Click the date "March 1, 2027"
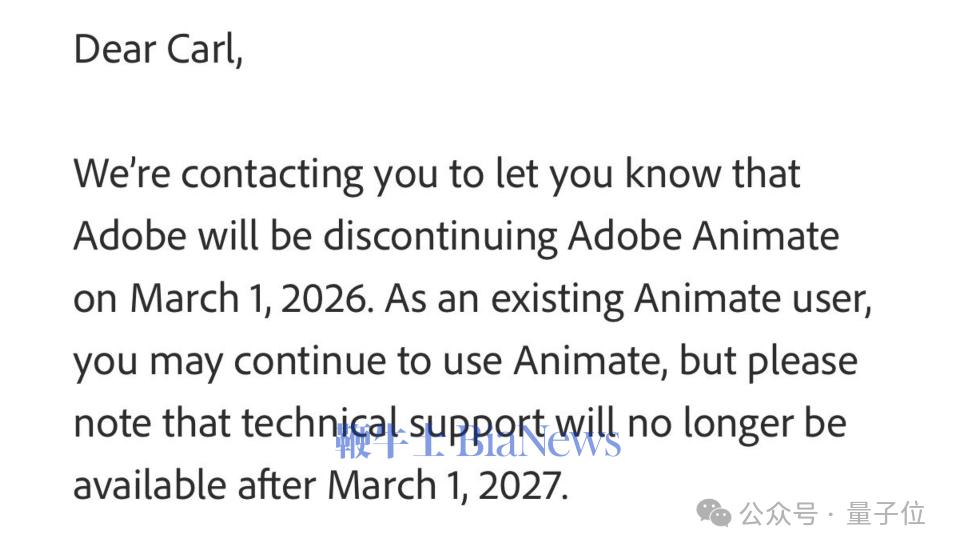 [447, 485]
